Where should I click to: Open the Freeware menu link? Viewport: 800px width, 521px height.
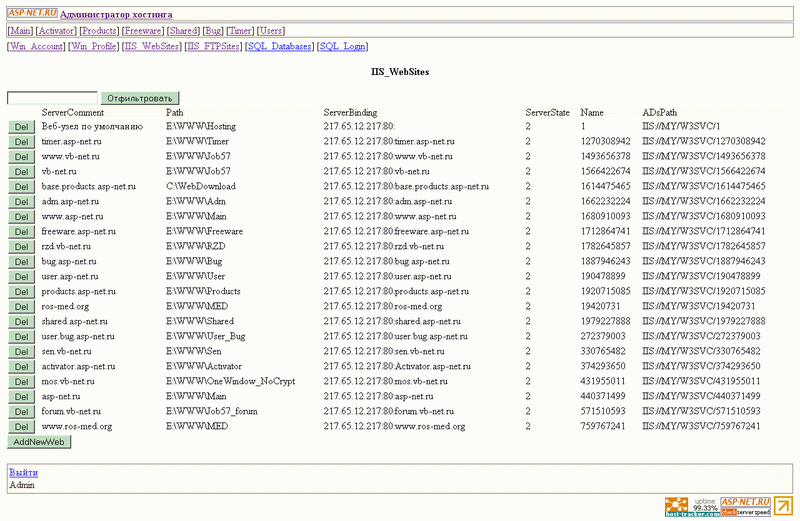click(143, 31)
